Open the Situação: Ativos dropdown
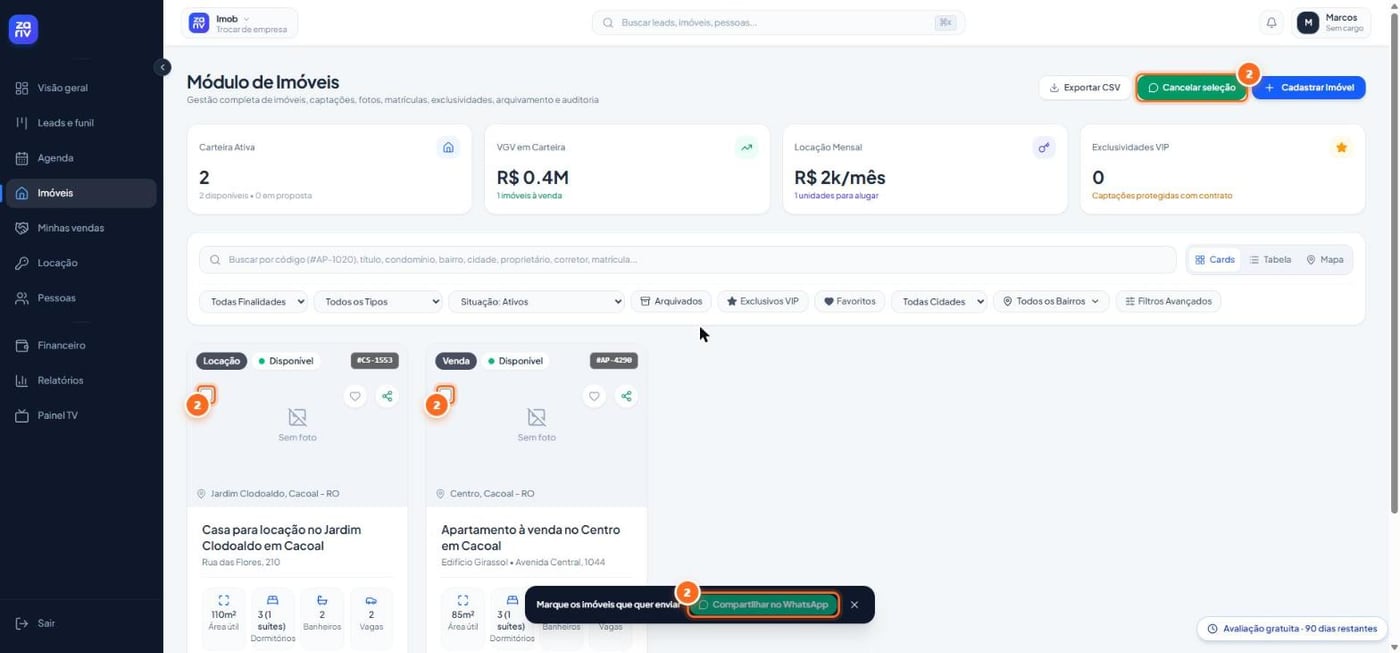Viewport: 1400px width, 653px height. click(536, 301)
